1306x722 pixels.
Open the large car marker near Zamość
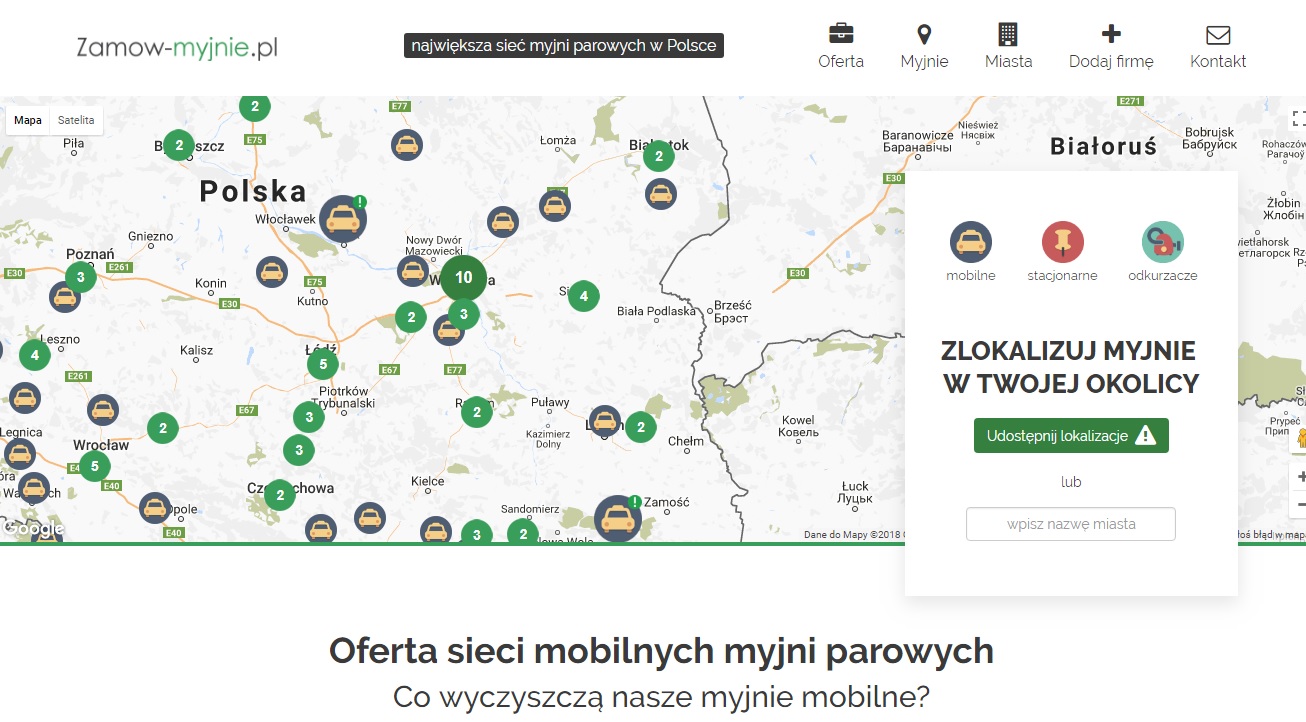(x=618, y=519)
